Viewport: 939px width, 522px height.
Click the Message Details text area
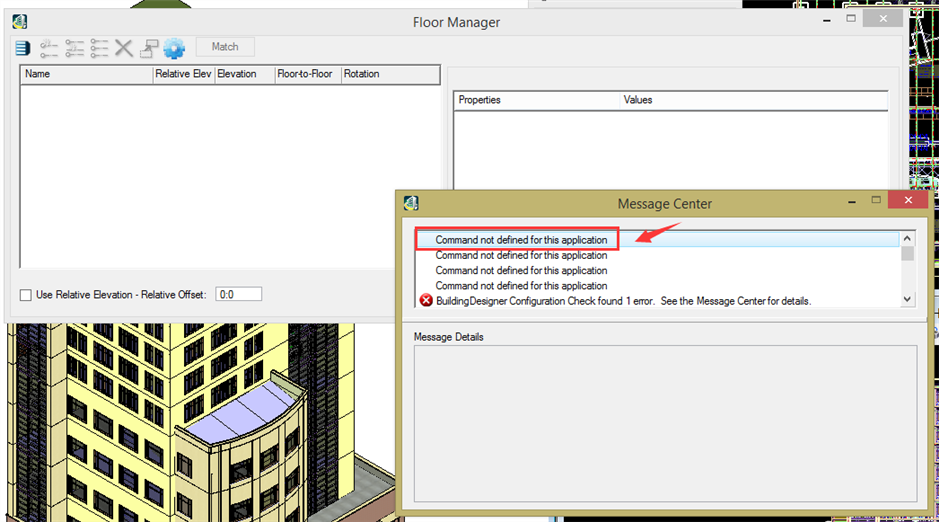pos(665,423)
